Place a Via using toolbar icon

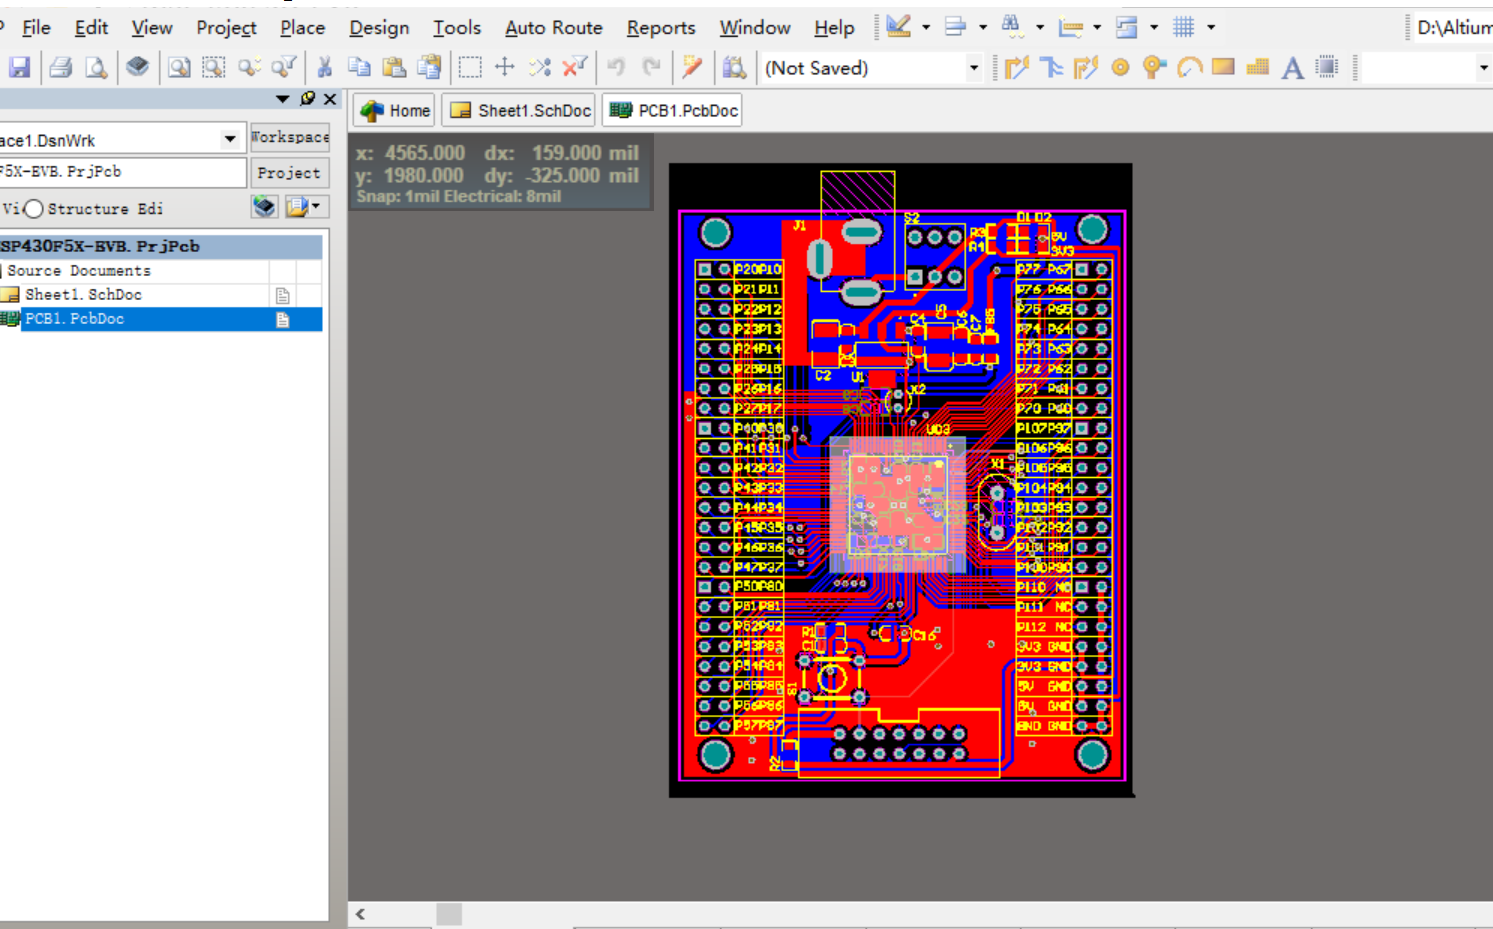click(x=1155, y=68)
